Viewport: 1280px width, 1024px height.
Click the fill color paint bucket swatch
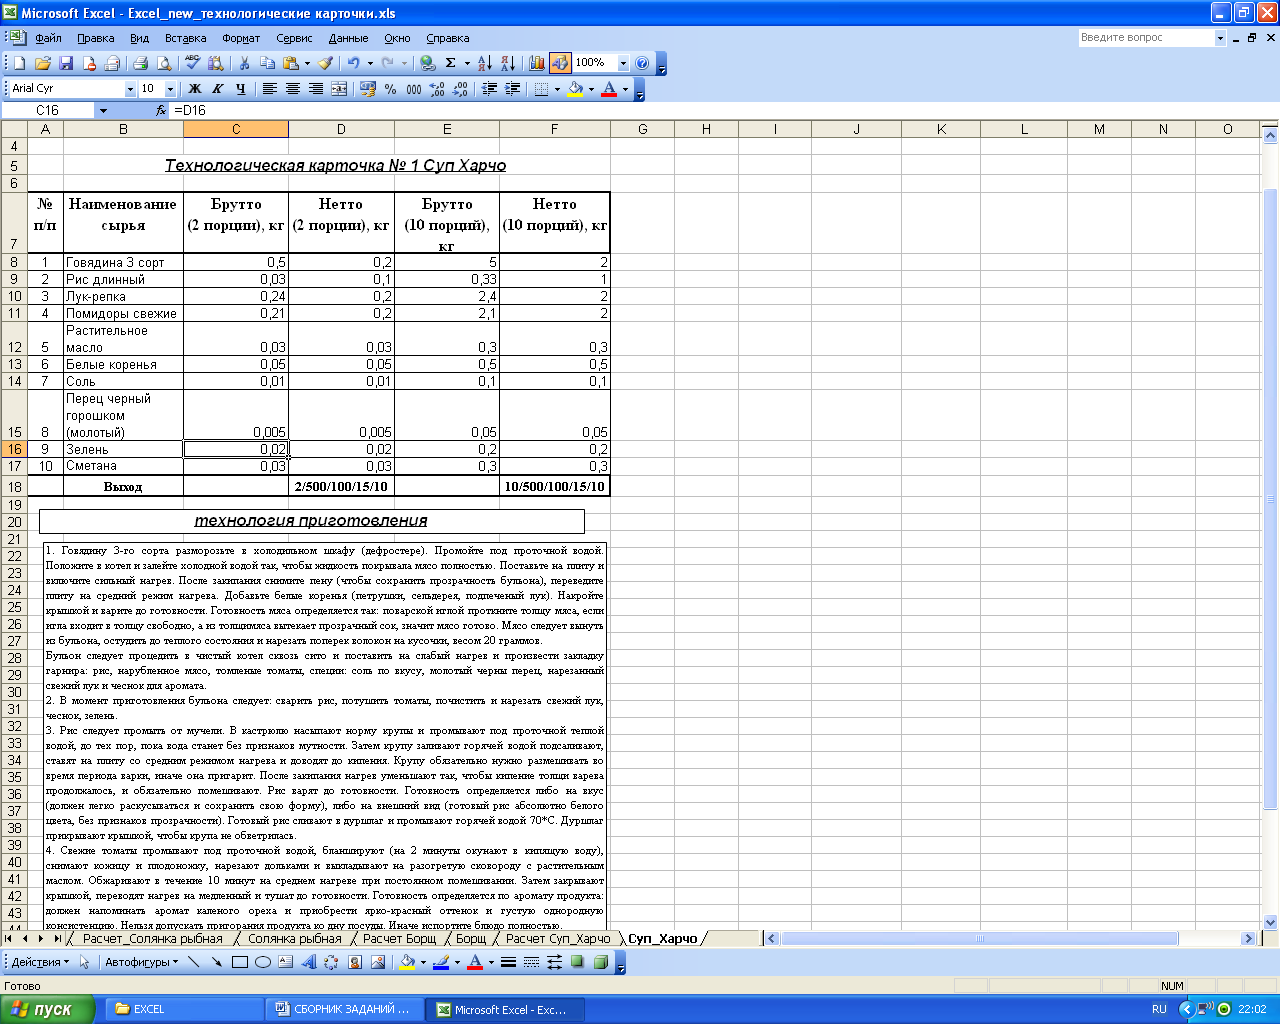[x=575, y=89]
